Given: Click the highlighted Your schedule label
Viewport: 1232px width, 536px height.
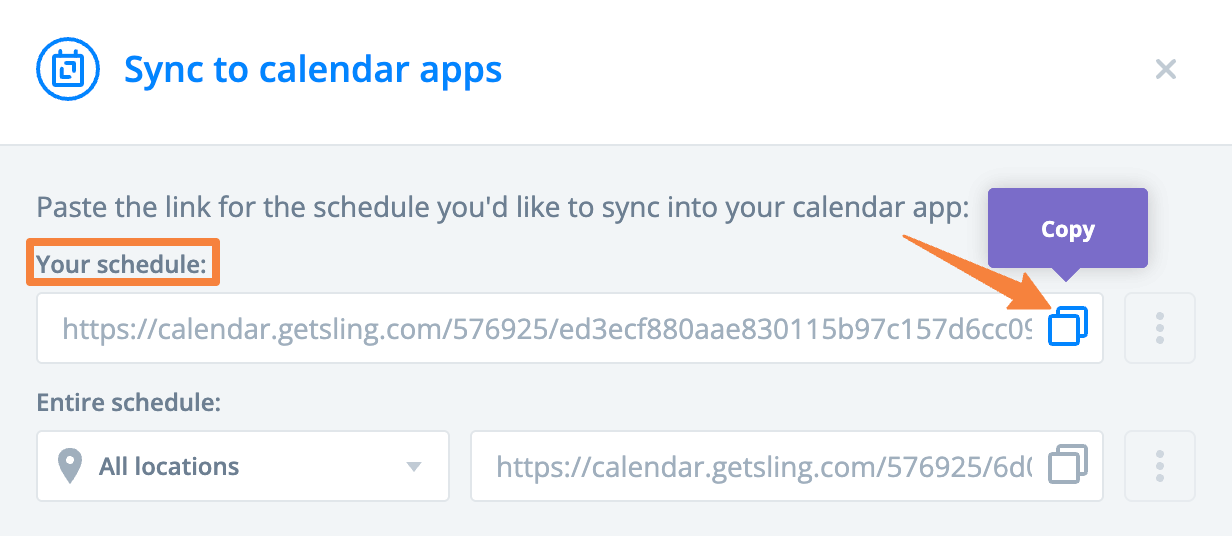Looking at the screenshot, I should point(122,265).
